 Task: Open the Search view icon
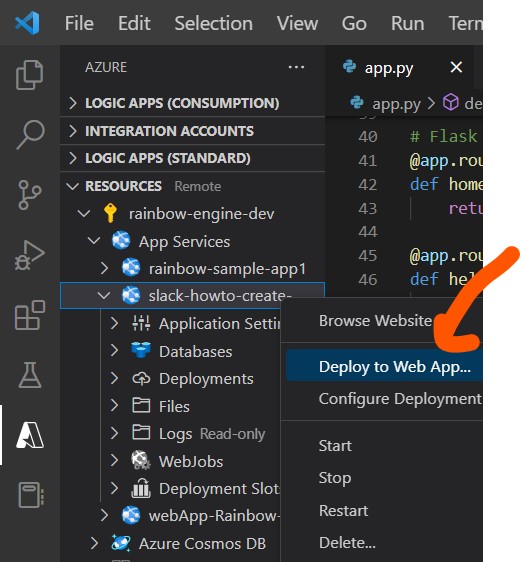click(x=30, y=135)
